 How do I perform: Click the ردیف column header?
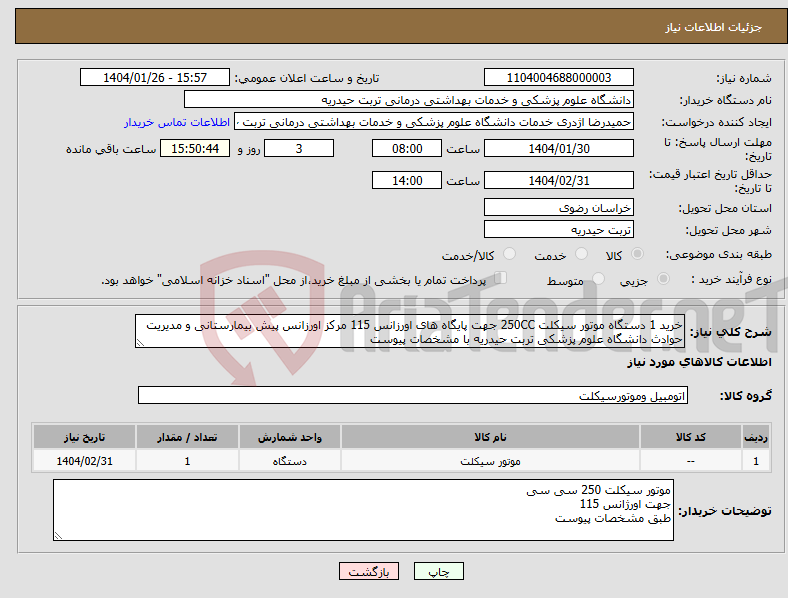pos(756,437)
